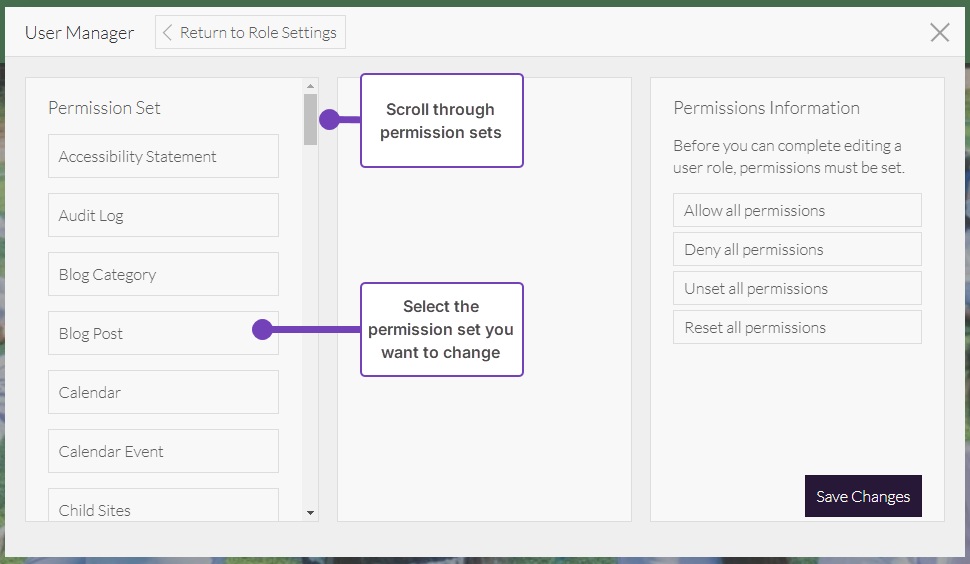Image resolution: width=970 pixels, height=564 pixels.
Task: Click the permission list scroll-down arrow
Action: pyautogui.click(x=311, y=512)
